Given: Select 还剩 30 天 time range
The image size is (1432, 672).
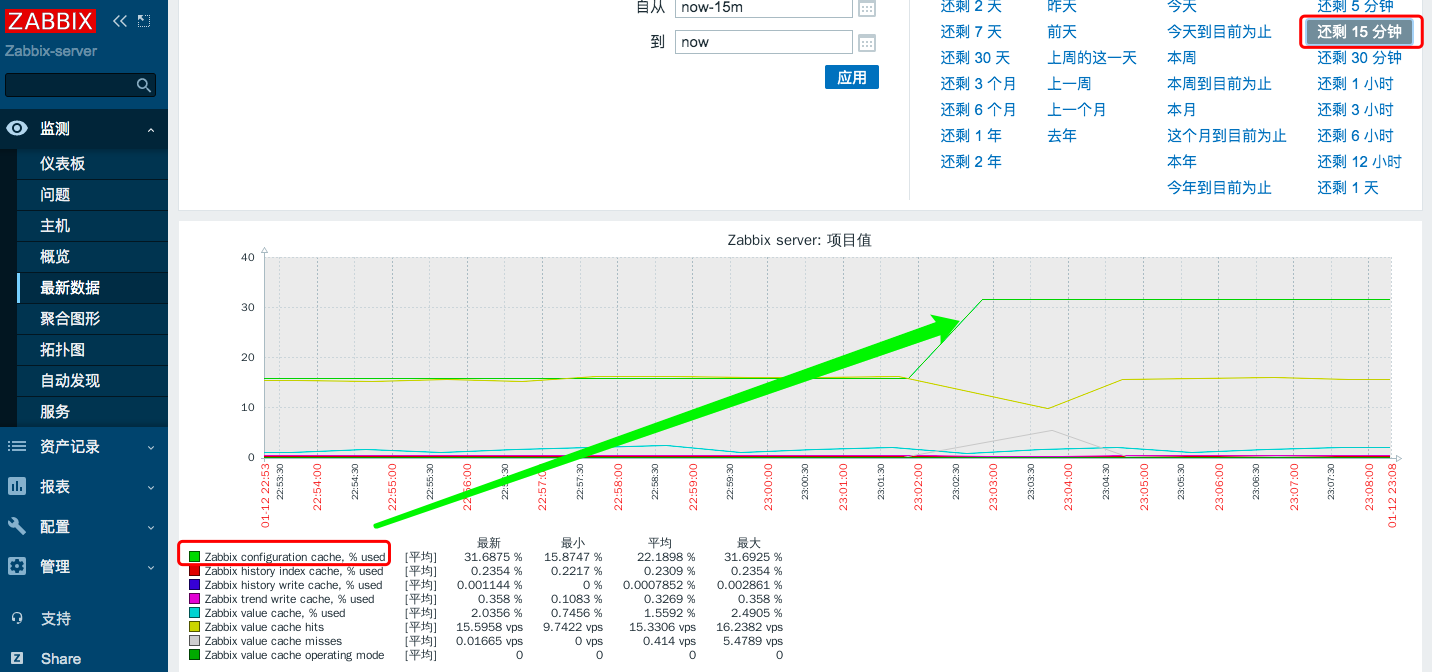Looking at the screenshot, I should (975, 58).
